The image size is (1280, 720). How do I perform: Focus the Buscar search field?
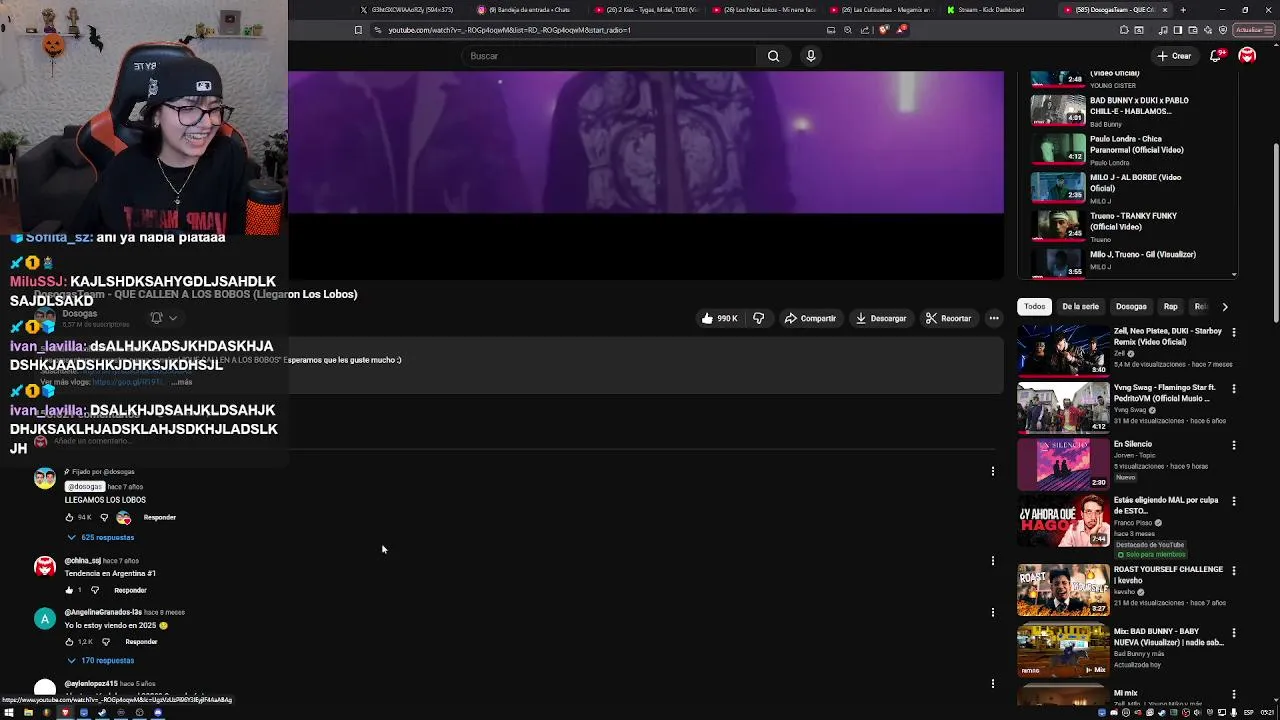(x=610, y=56)
